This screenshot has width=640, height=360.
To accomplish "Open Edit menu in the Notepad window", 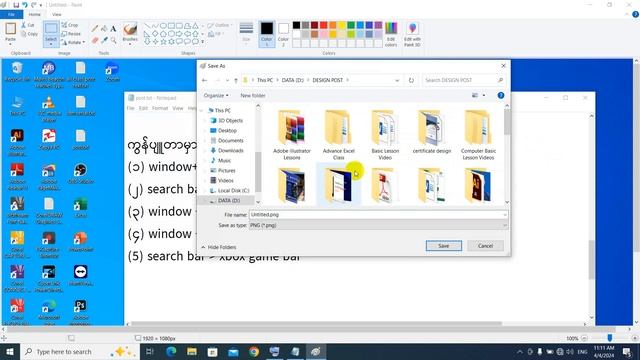I will click(x=143, y=108).
